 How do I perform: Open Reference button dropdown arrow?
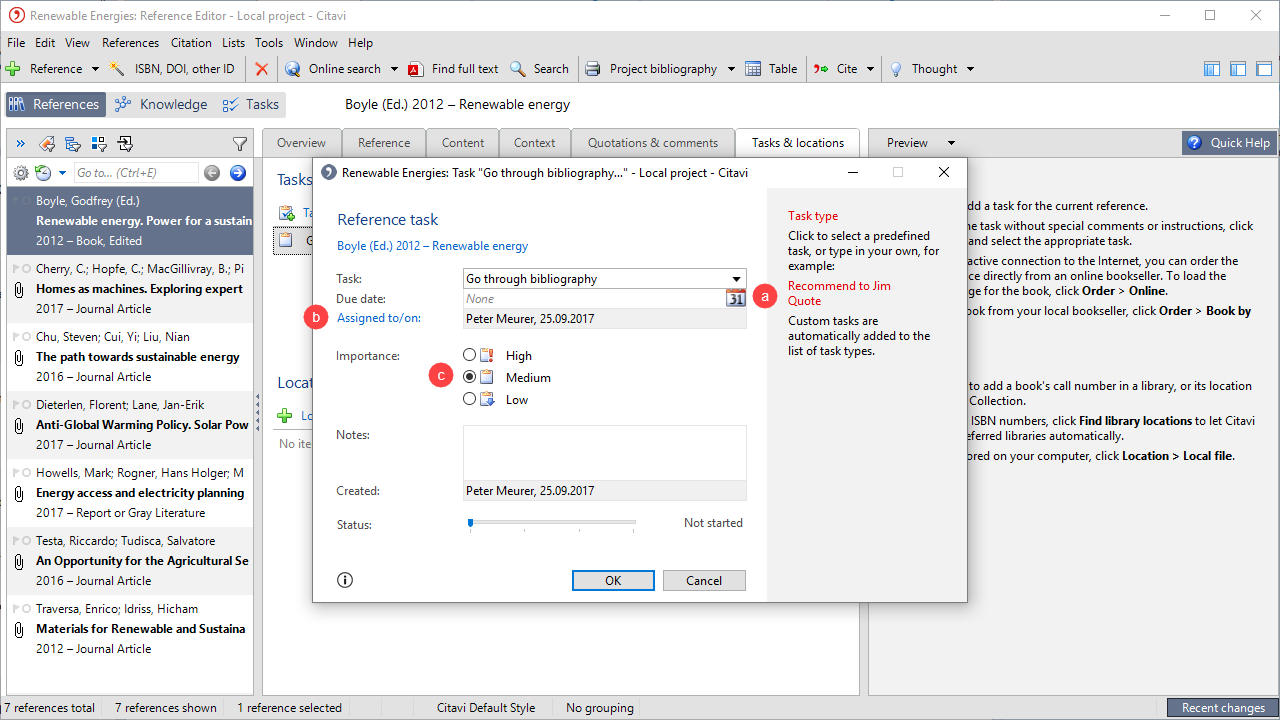[x=95, y=69]
